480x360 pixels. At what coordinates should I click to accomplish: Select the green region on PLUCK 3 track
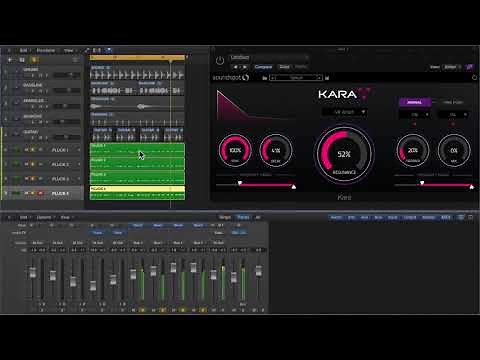(x=137, y=178)
